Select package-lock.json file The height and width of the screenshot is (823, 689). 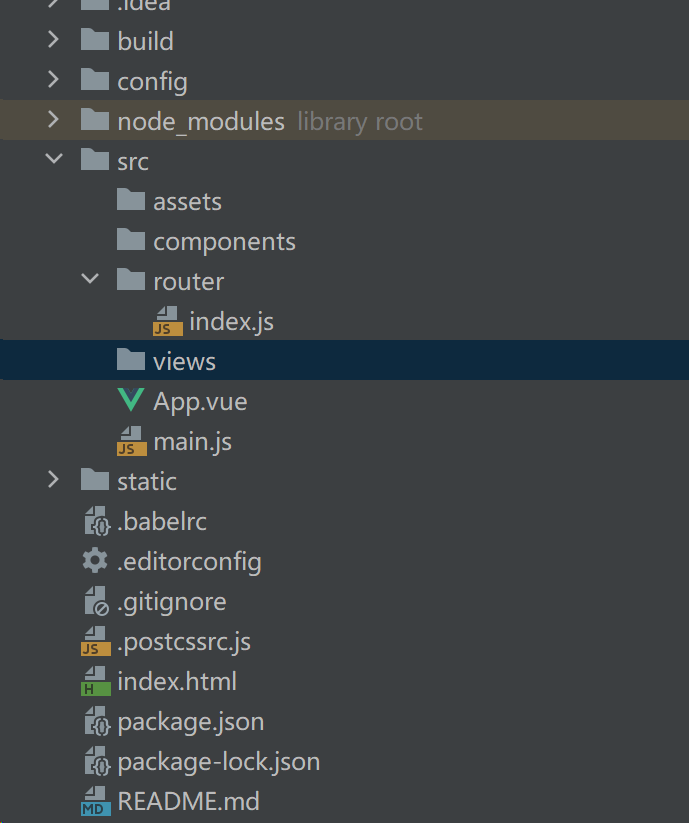pyautogui.click(x=218, y=761)
